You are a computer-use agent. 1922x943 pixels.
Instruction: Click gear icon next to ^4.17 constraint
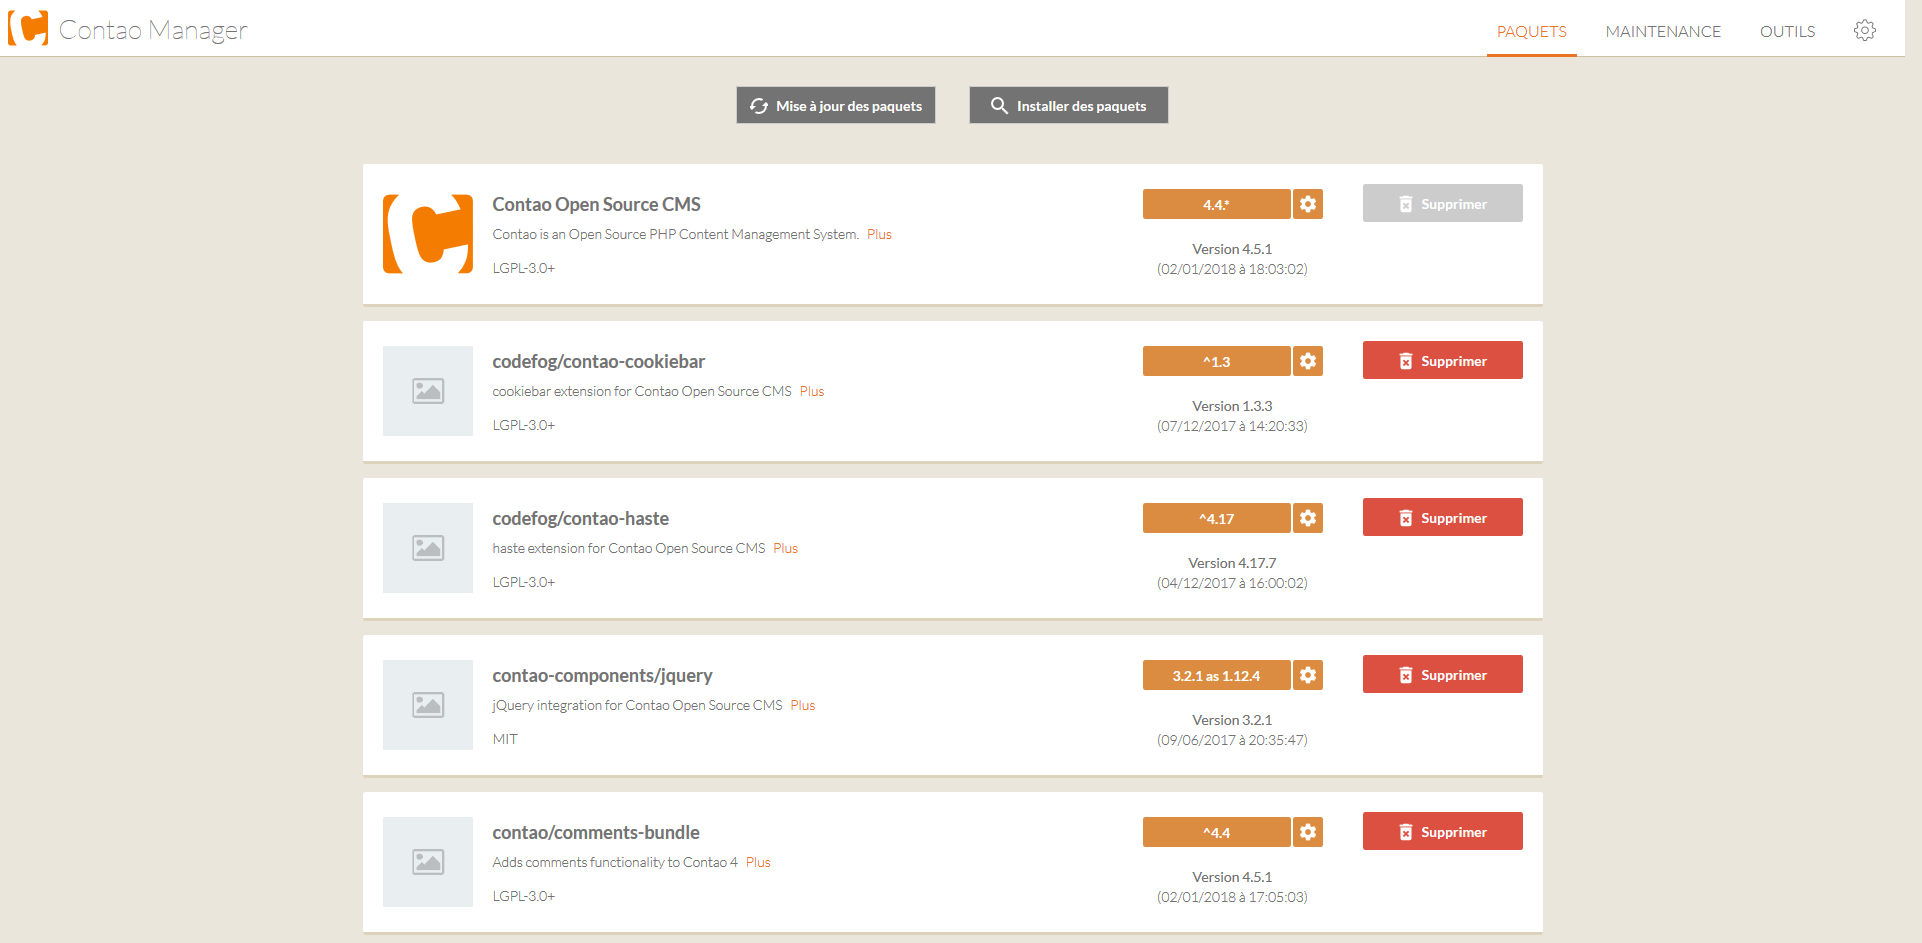click(1308, 518)
